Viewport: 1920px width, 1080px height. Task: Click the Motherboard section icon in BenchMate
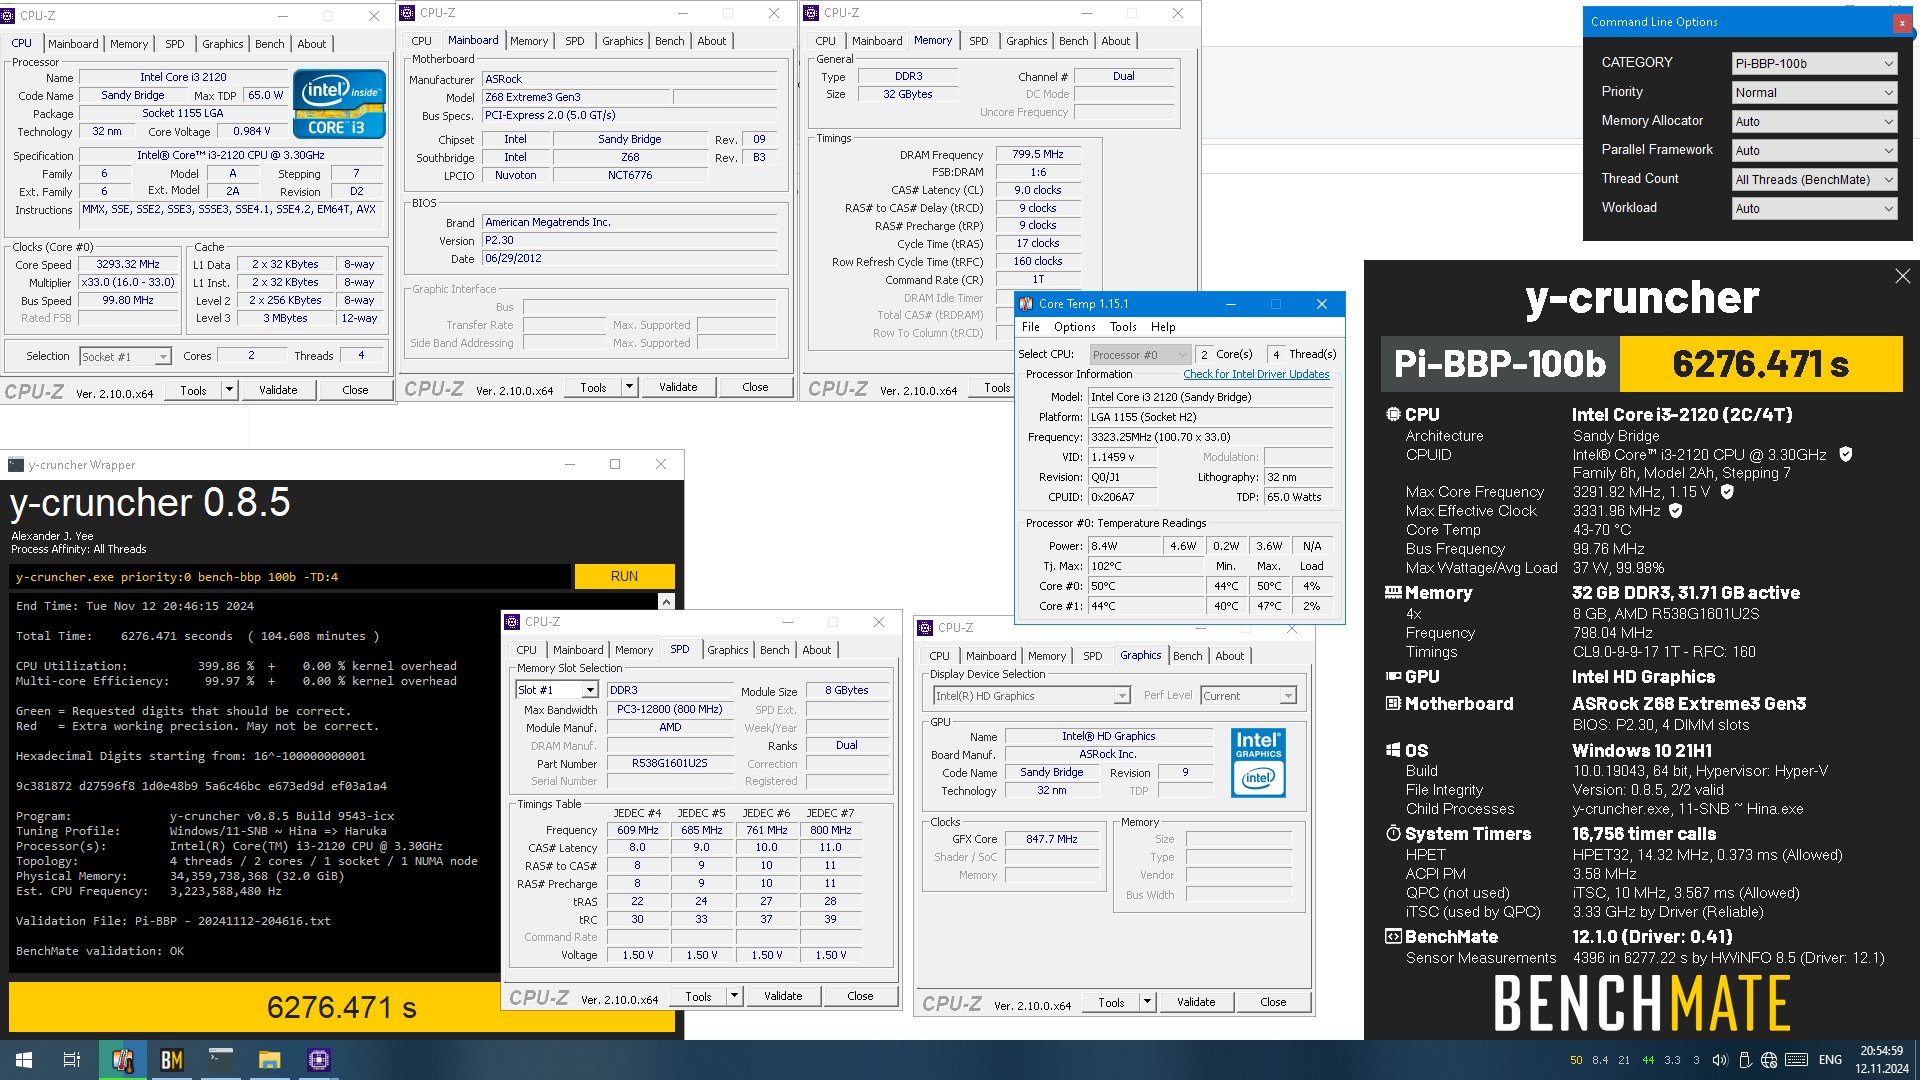pos(1393,703)
